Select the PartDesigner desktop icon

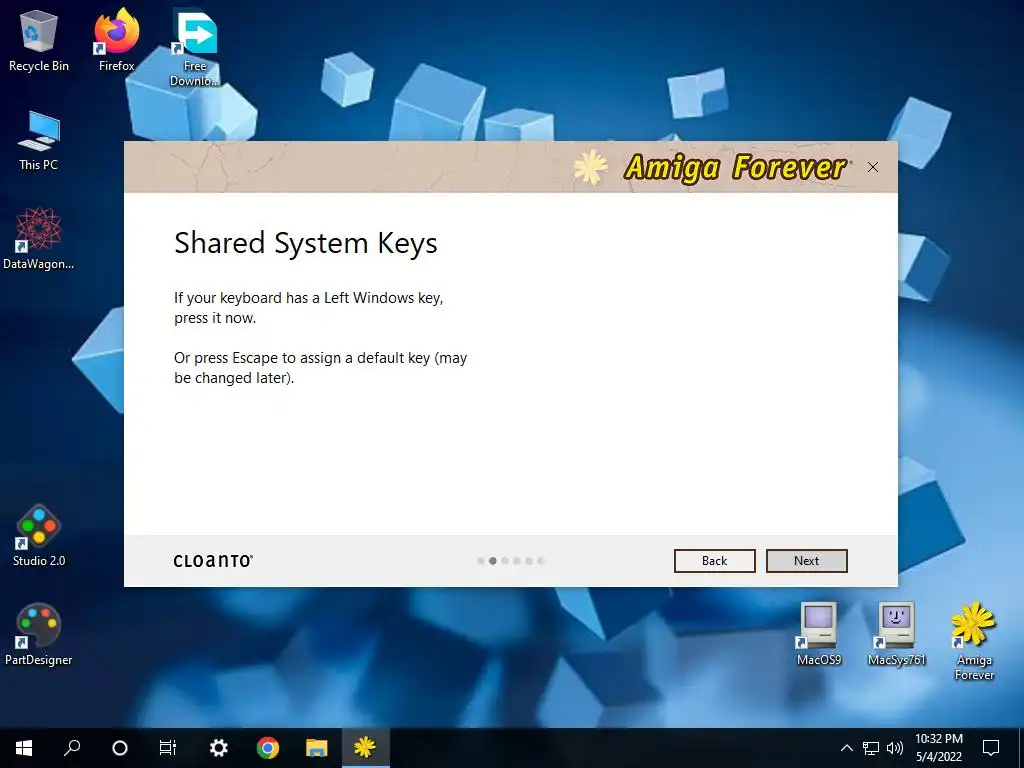(x=39, y=635)
